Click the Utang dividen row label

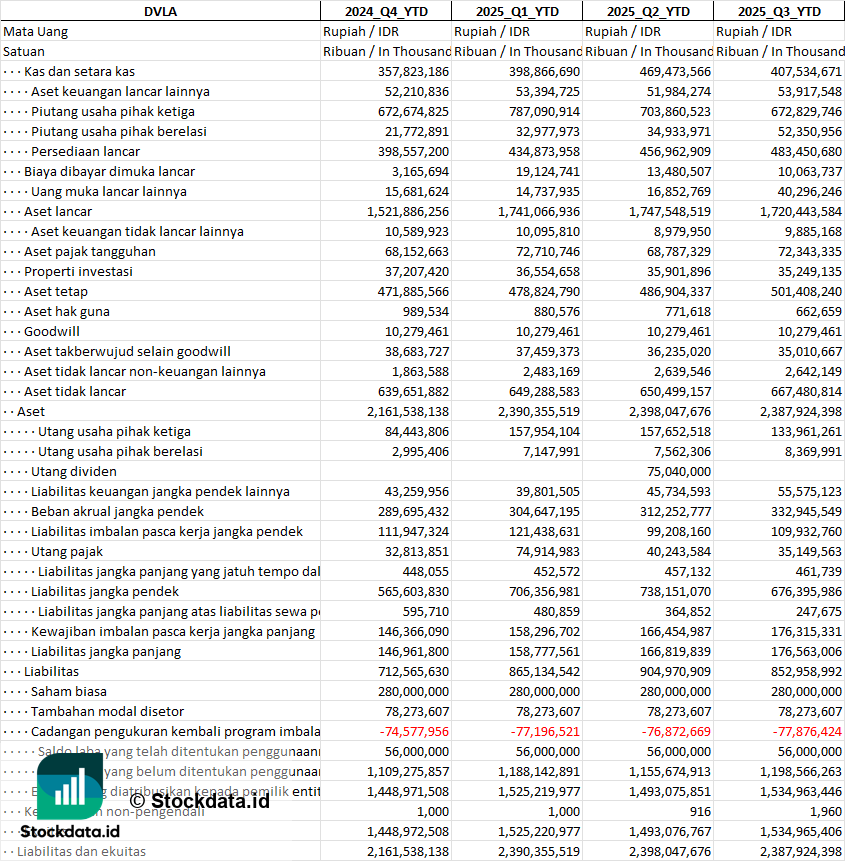point(74,472)
